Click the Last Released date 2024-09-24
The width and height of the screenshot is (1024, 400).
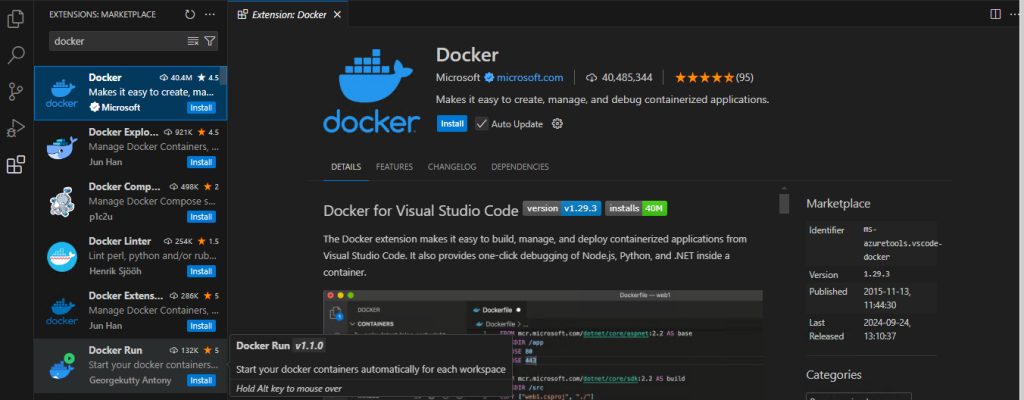(888, 329)
